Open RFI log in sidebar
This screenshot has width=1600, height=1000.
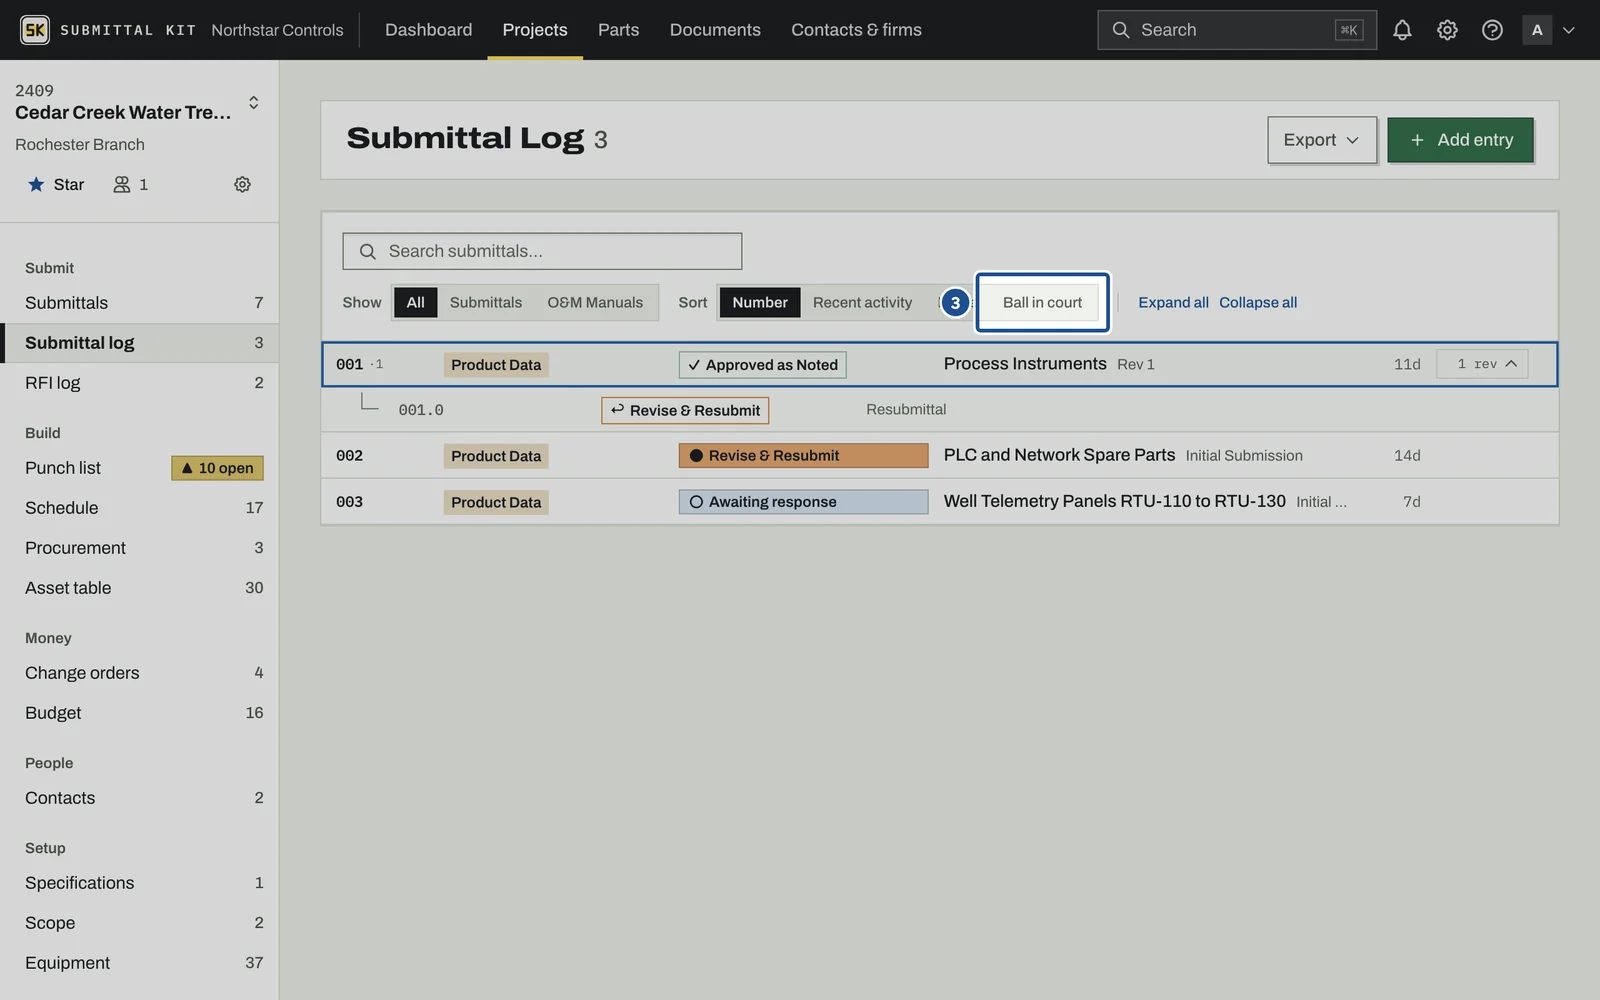point(139,383)
